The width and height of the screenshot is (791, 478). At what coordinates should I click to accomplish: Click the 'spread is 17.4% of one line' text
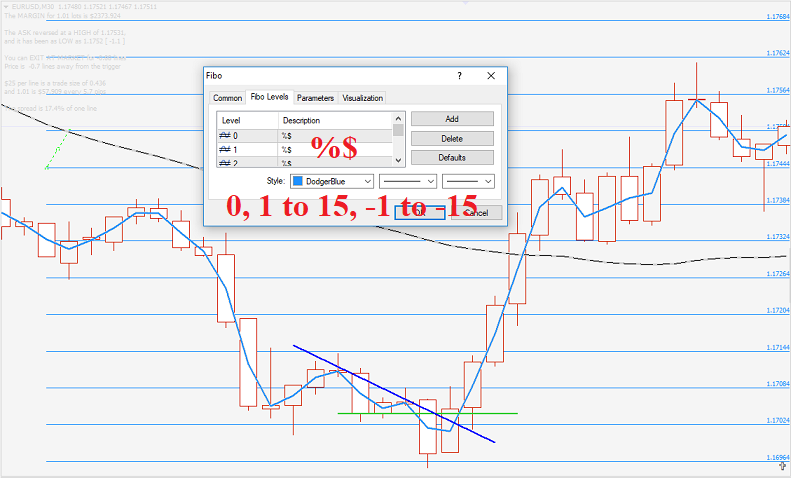(x=57, y=108)
